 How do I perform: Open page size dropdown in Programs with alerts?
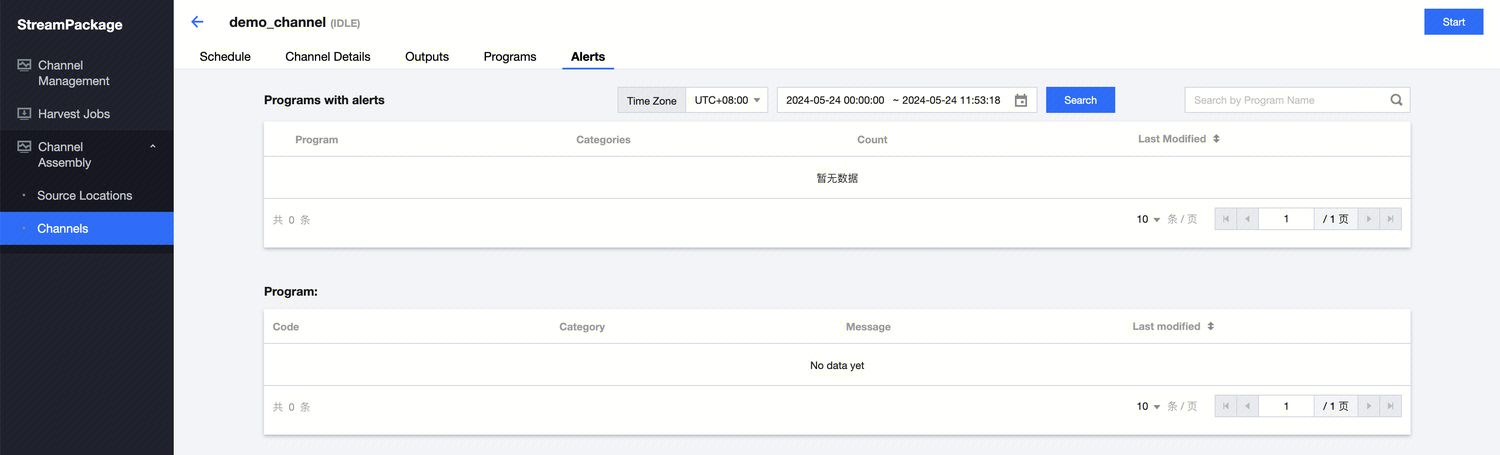click(x=1148, y=219)
